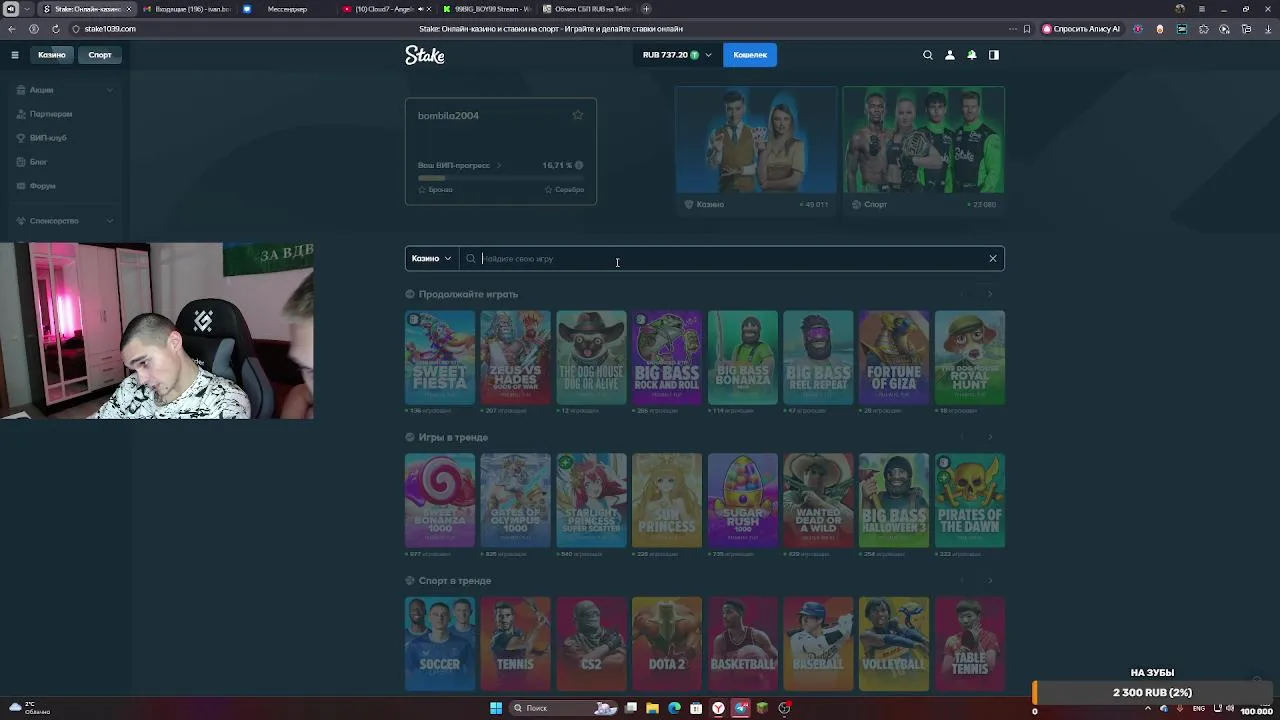Expand Акции in the sidebar
The width and height of the screenshot is (1280, 720).
click(x=65, y=90)
